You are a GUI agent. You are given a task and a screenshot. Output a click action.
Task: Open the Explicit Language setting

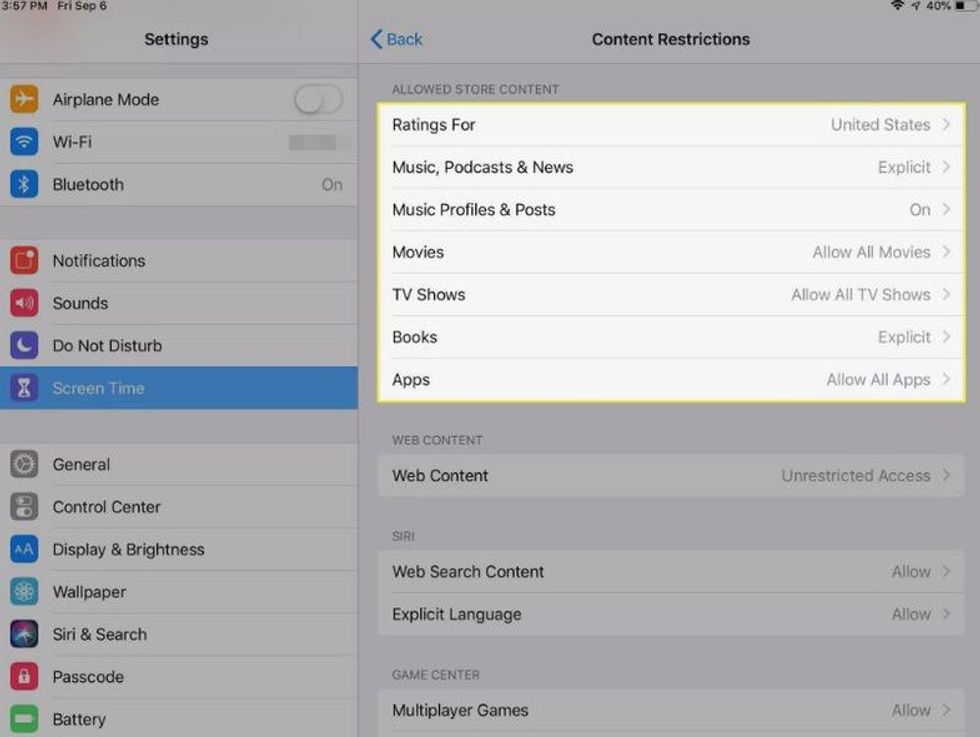point(670,614)
